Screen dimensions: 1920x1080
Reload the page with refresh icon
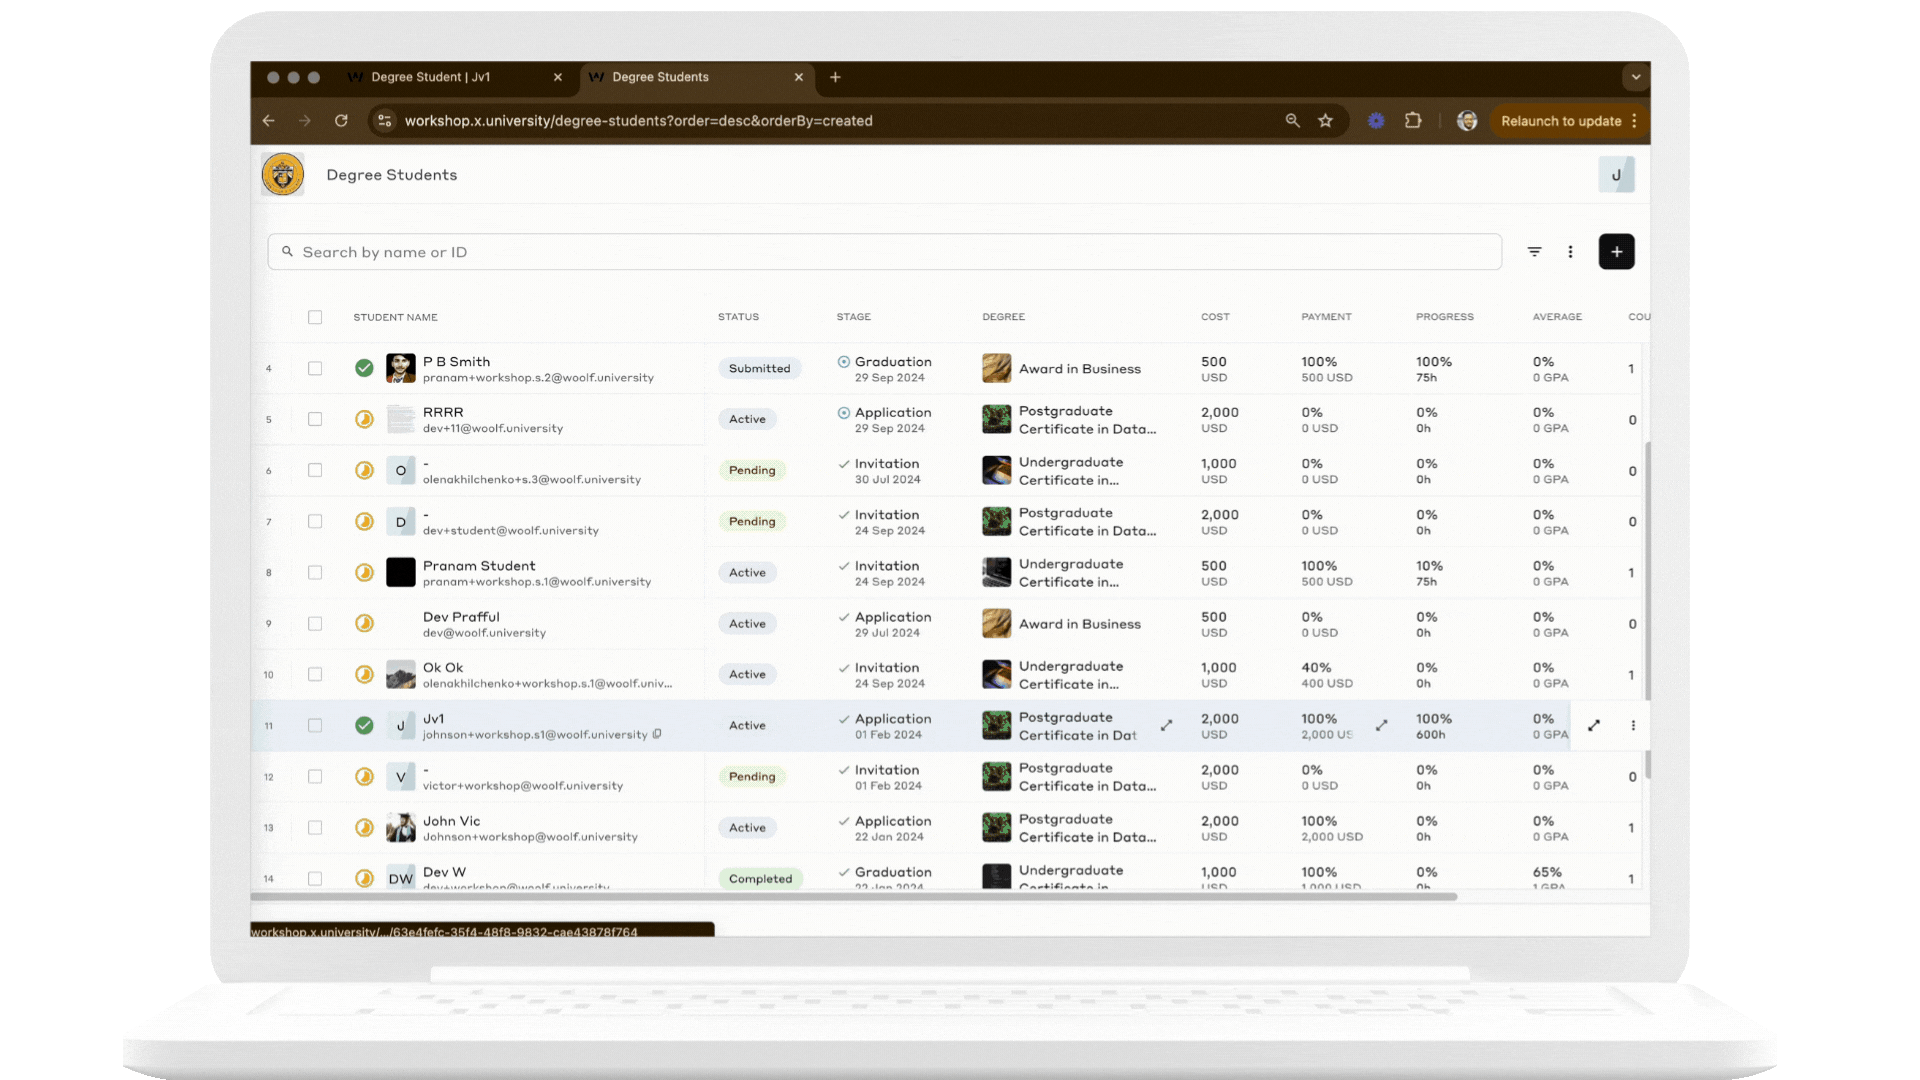point(341,121)
